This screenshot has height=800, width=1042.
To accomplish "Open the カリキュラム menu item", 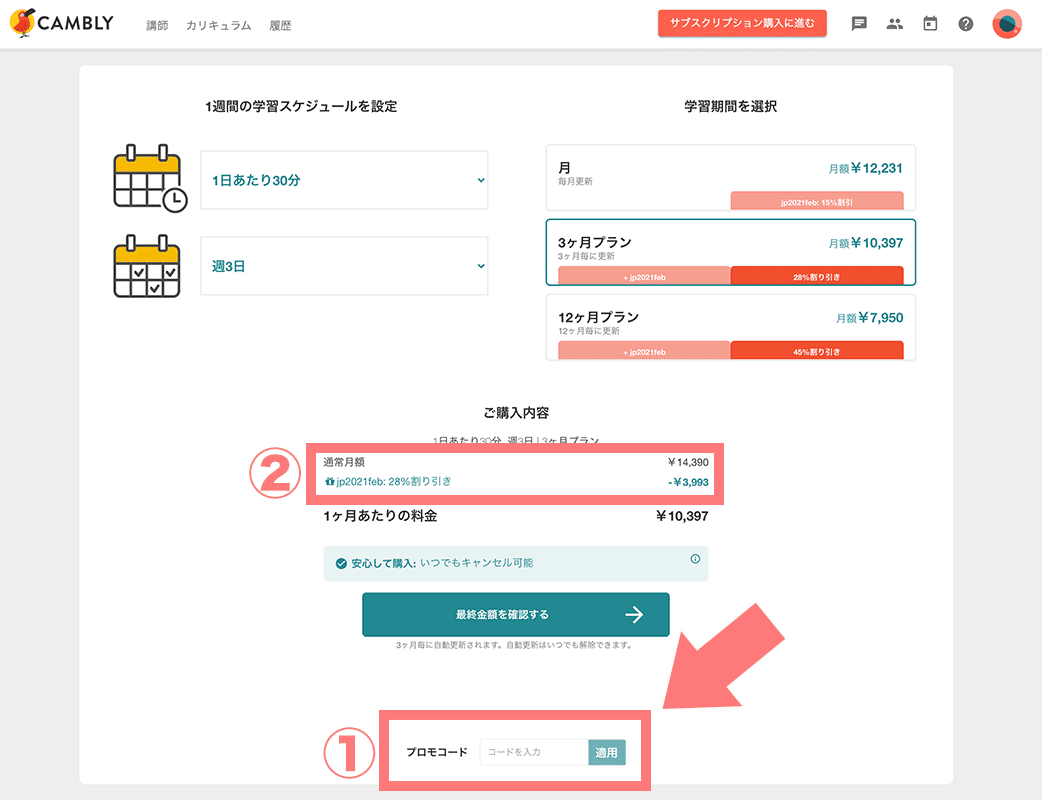I will pos(221,25).
